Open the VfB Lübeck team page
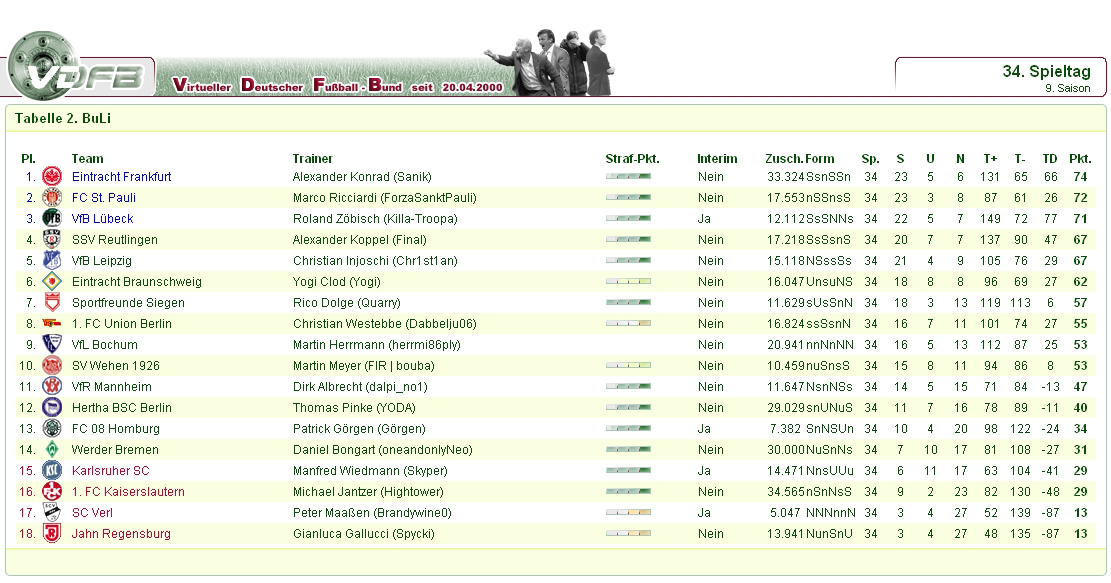Screen dimensions: 1111x583 click(102, 219)
